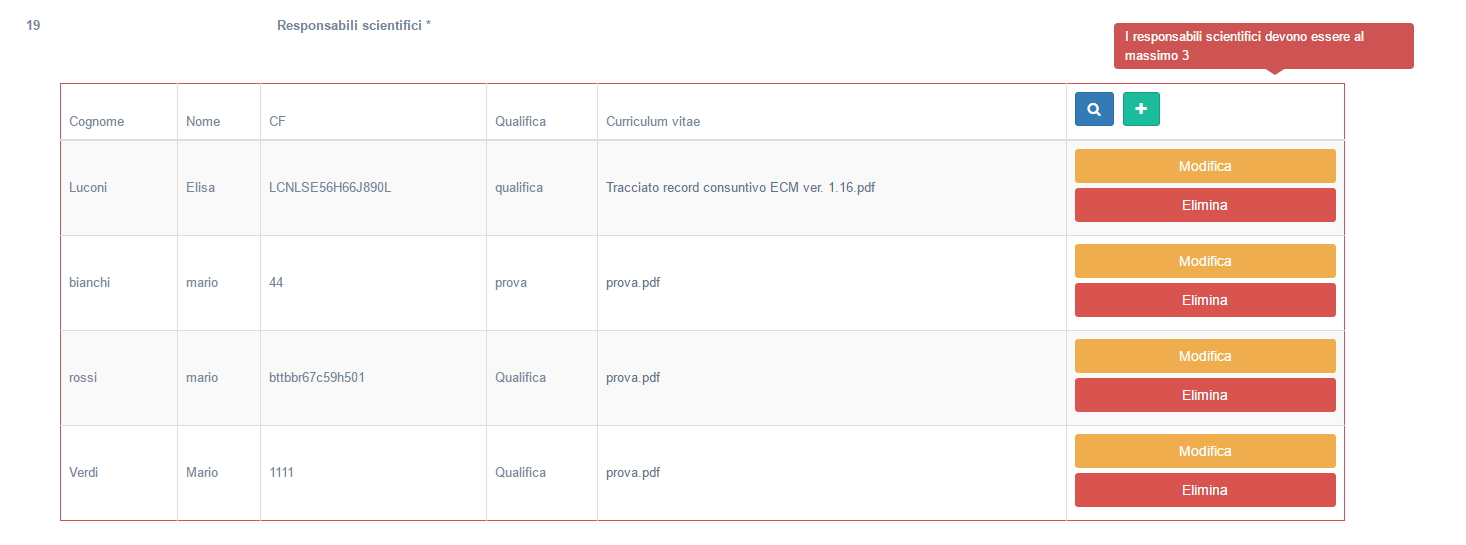The image size is (1466, 545).
Task: Click the Responsabili scientifici field label
Action: [x=353, y=25]
